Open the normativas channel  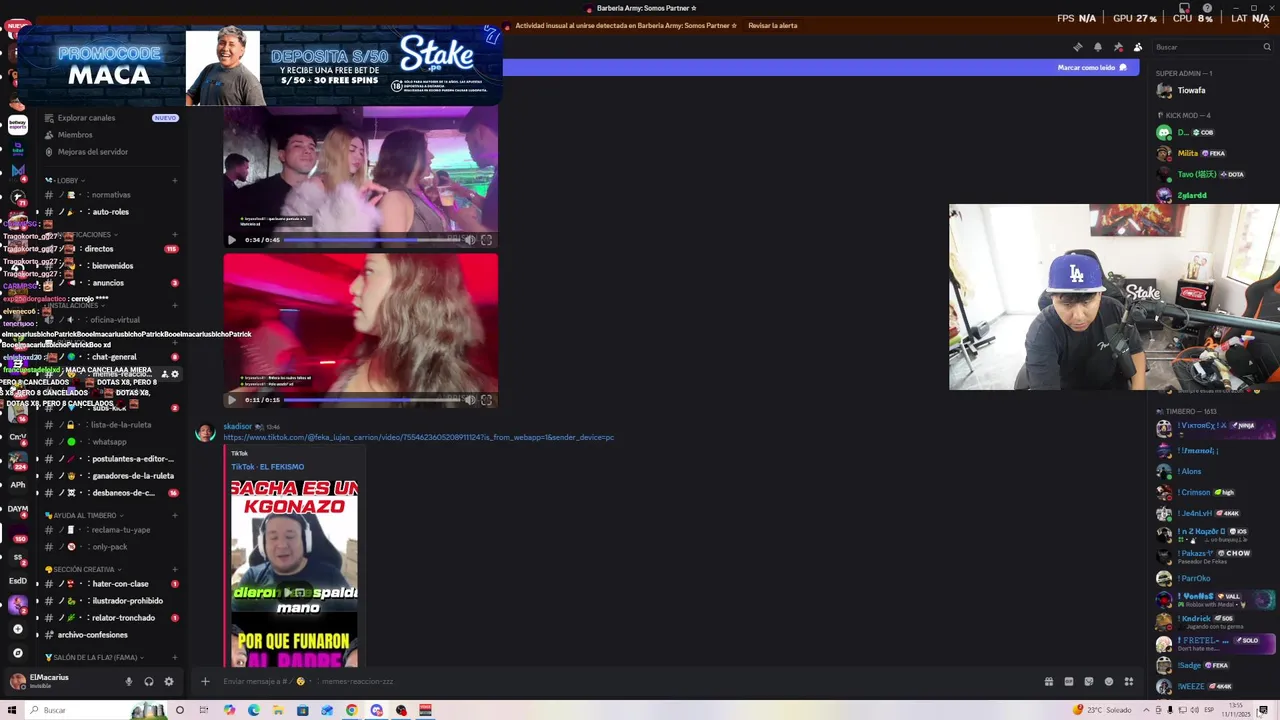(x=110, y=195)
